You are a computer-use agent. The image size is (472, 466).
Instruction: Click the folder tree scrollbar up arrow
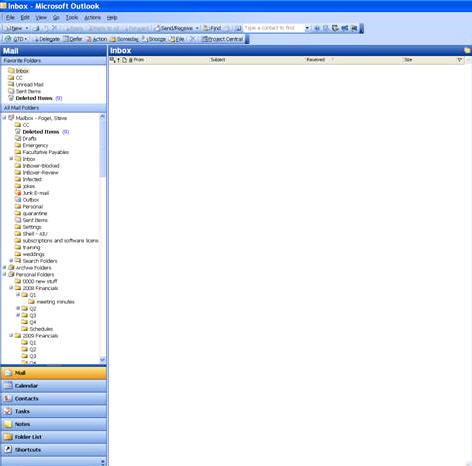(x=102, y=117)
